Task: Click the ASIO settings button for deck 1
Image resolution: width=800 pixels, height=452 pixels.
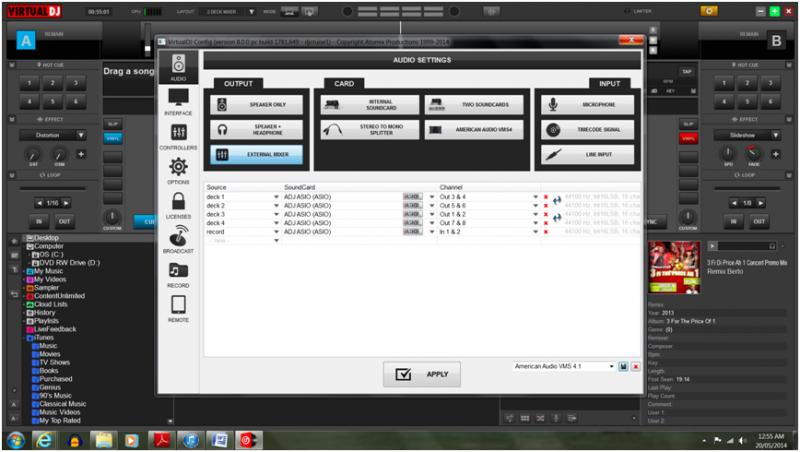Action: pyautogui.click(x=412, y=197)
